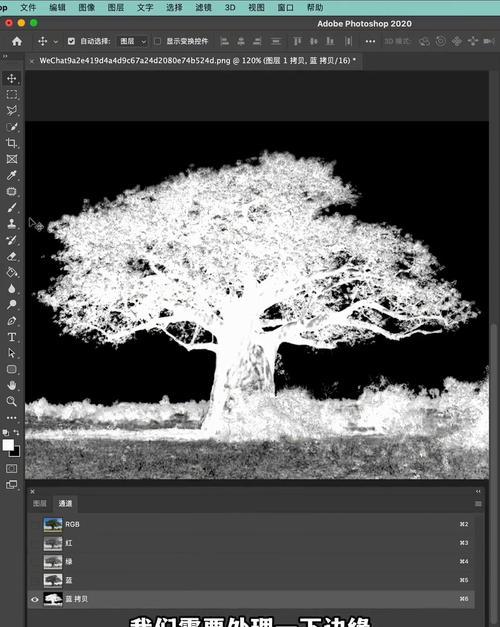Select the Eraser tool
Image resolution: width=500 pixels, height=627 pixels.
[x=12, y=256]
